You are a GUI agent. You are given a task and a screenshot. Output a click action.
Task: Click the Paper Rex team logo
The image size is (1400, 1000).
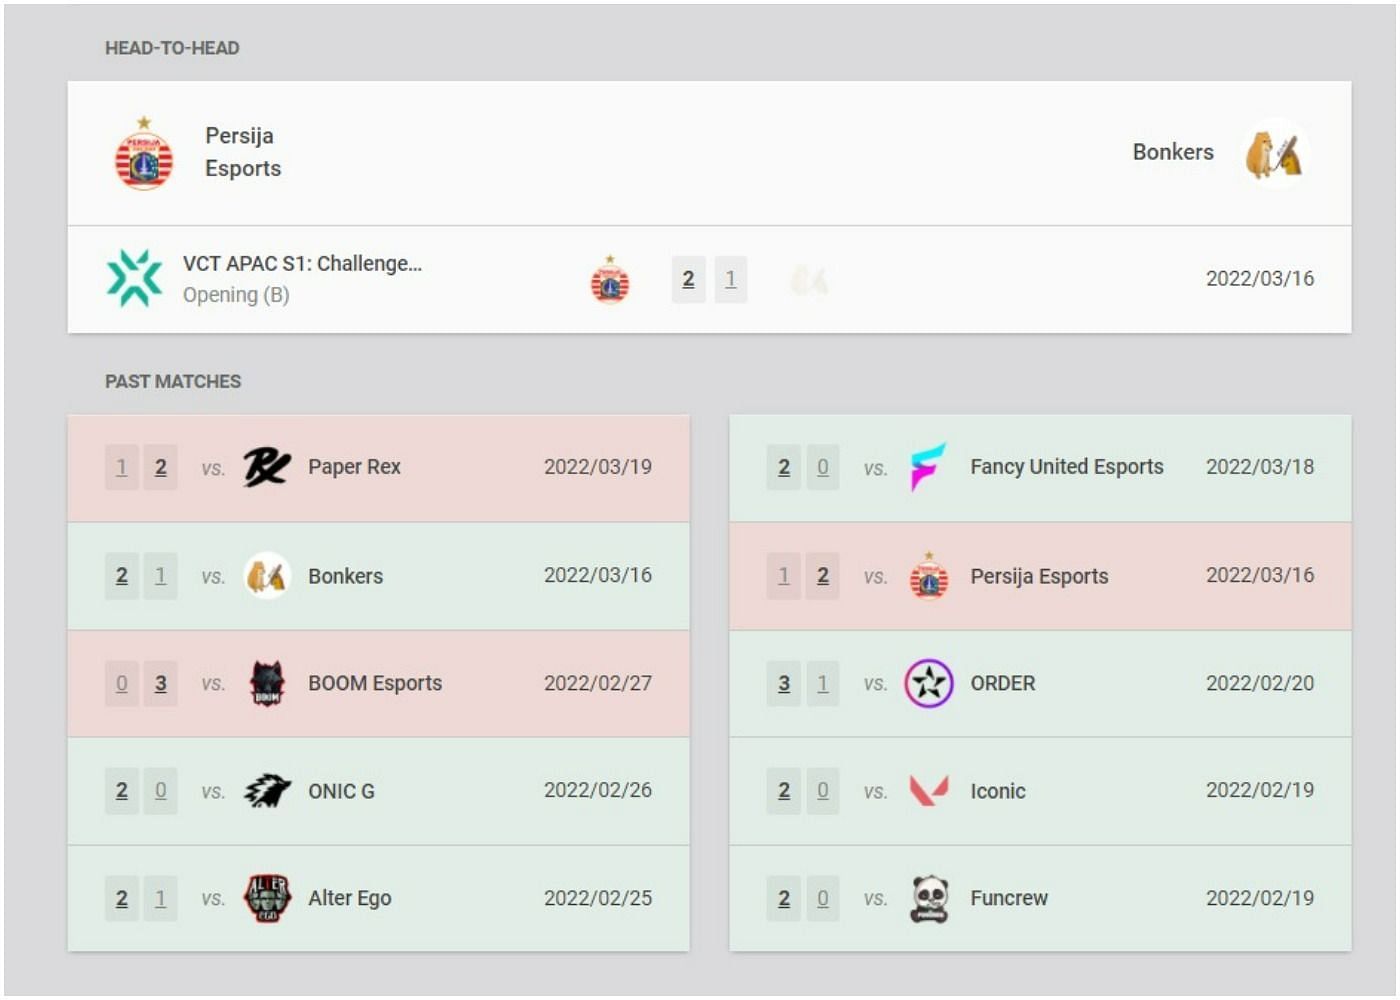pos(267,467)
